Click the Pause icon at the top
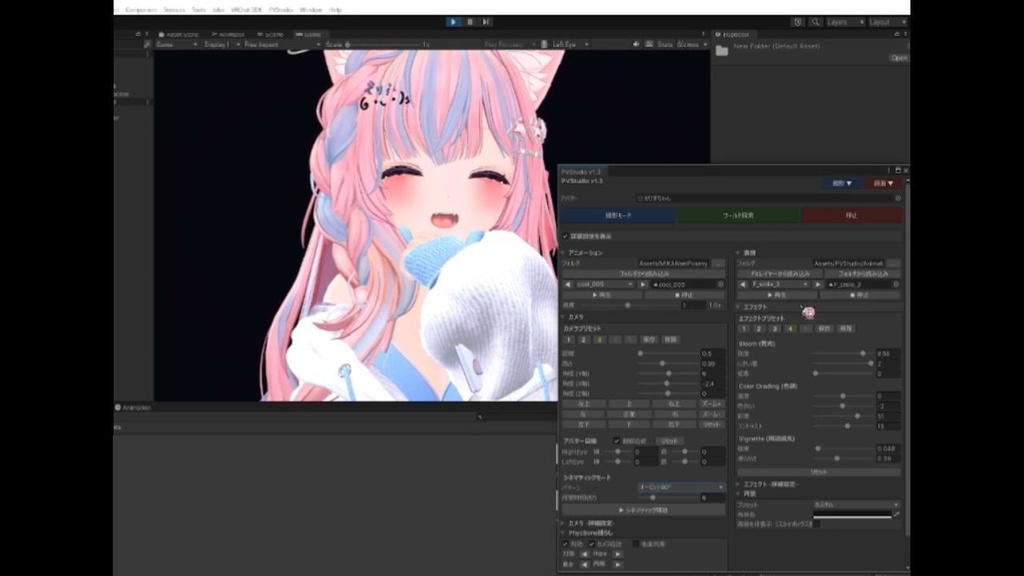 coord(468,21)
